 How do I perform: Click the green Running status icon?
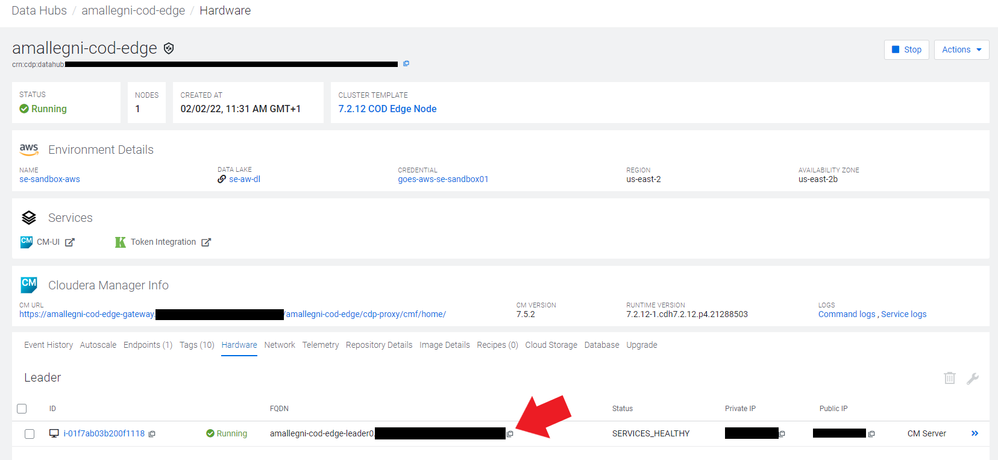click(24, 109)
